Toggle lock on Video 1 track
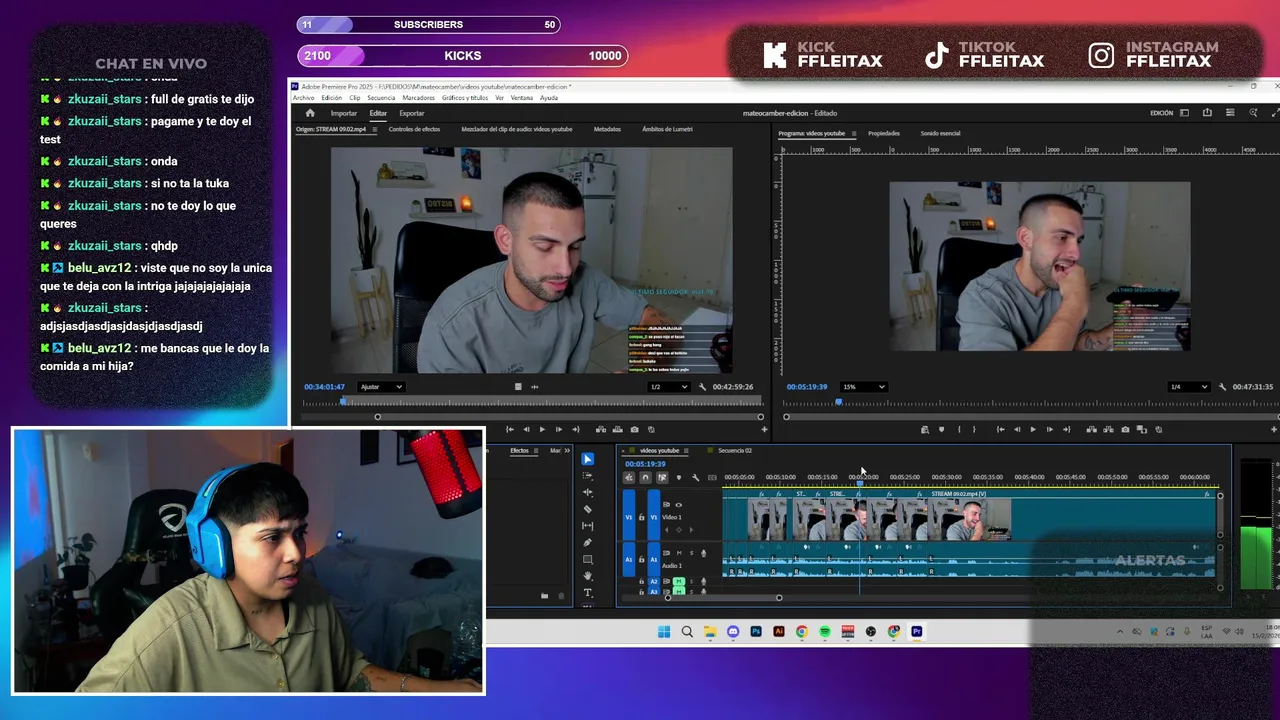 tap(642, 517)
